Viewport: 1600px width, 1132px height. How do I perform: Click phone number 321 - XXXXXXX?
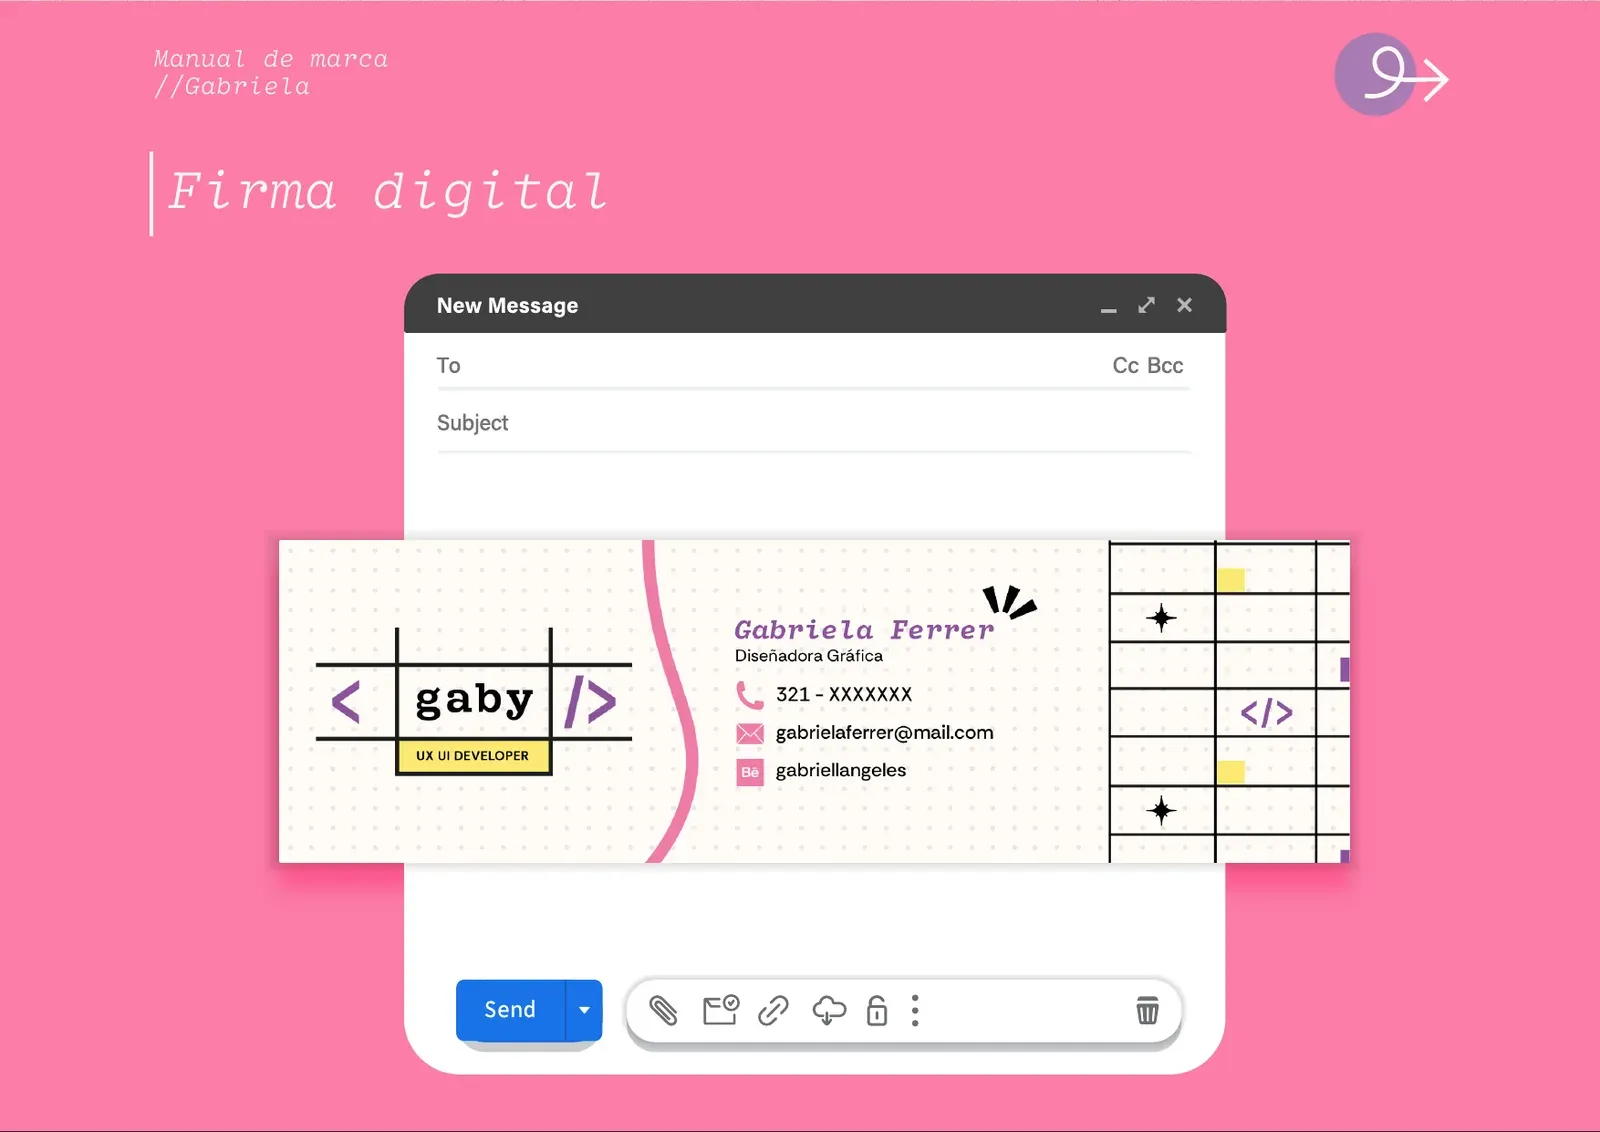844,694
